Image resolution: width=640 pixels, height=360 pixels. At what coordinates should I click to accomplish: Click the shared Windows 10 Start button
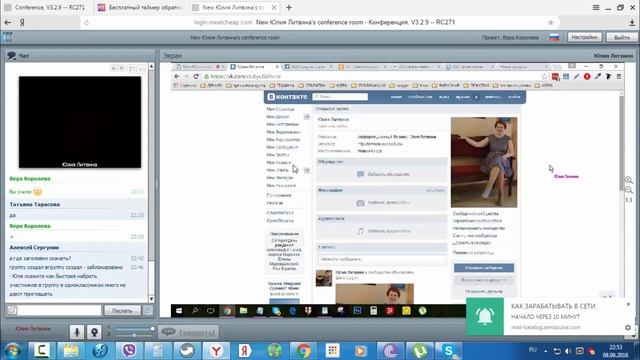(x=179, y=311)
